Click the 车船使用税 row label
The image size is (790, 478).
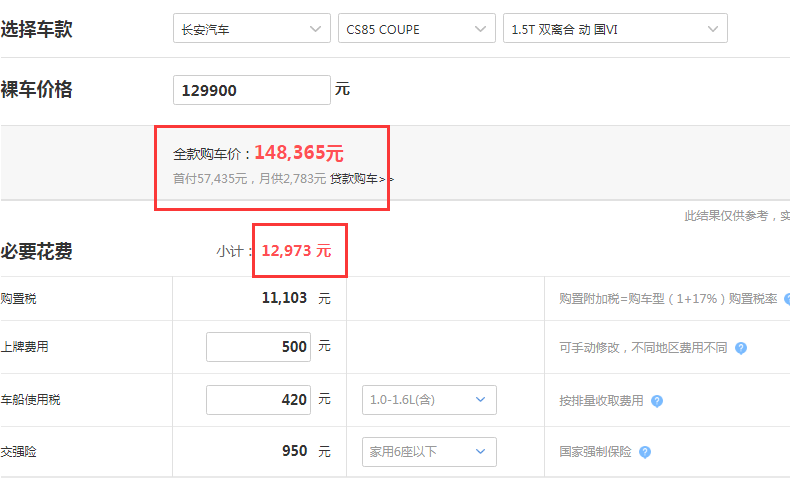tap(30, 400)
